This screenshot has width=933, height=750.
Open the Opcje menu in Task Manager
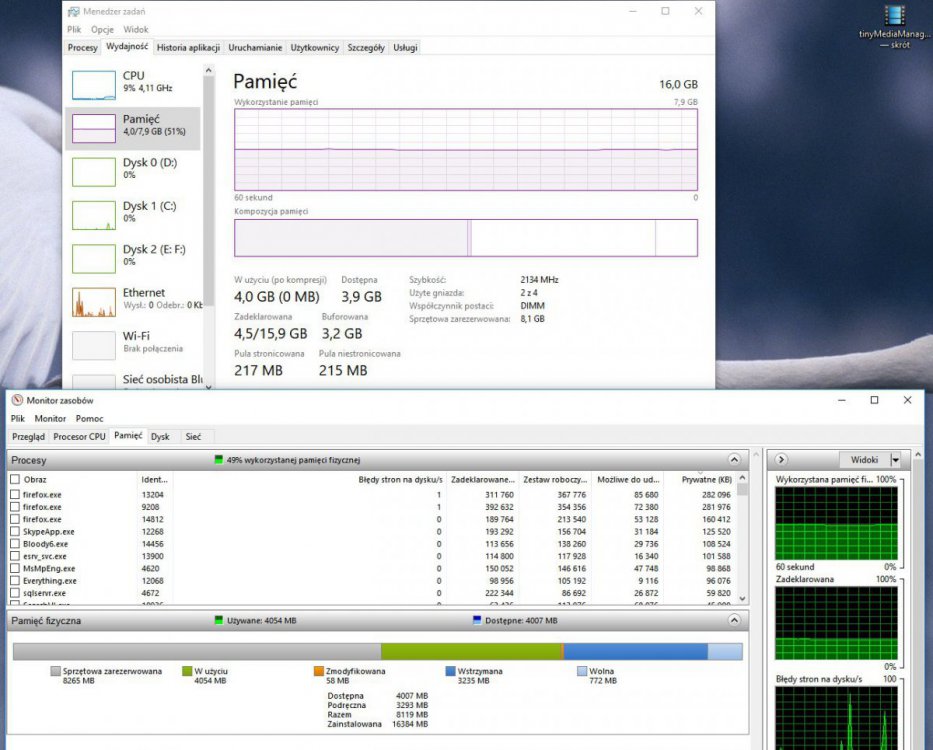(x=102, y=30)
